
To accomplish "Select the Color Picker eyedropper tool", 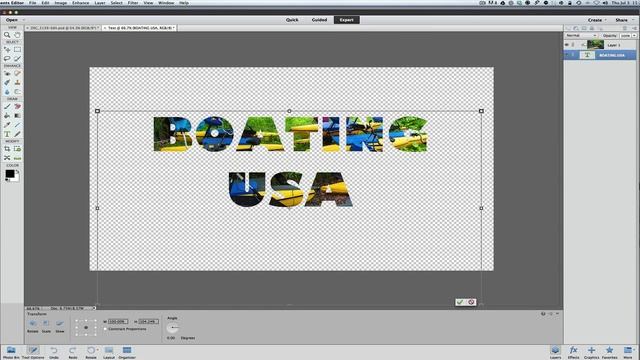I will (7, 125).
